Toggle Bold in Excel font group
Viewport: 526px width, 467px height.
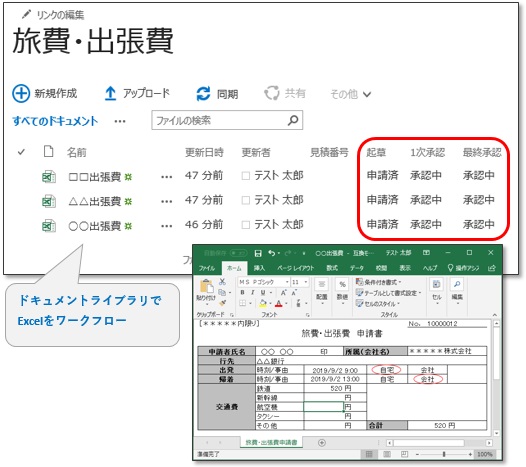click(x=242, y=293)
